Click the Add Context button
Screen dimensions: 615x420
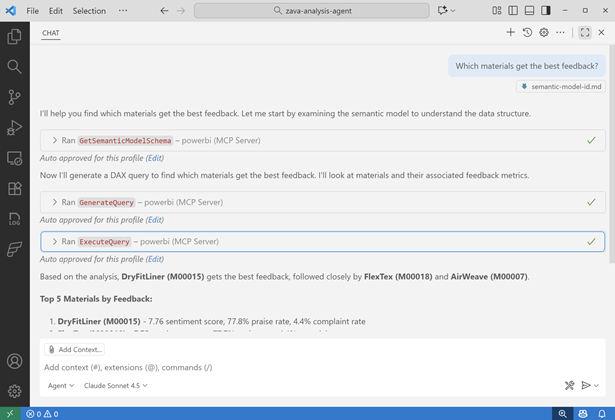(74, 349)
